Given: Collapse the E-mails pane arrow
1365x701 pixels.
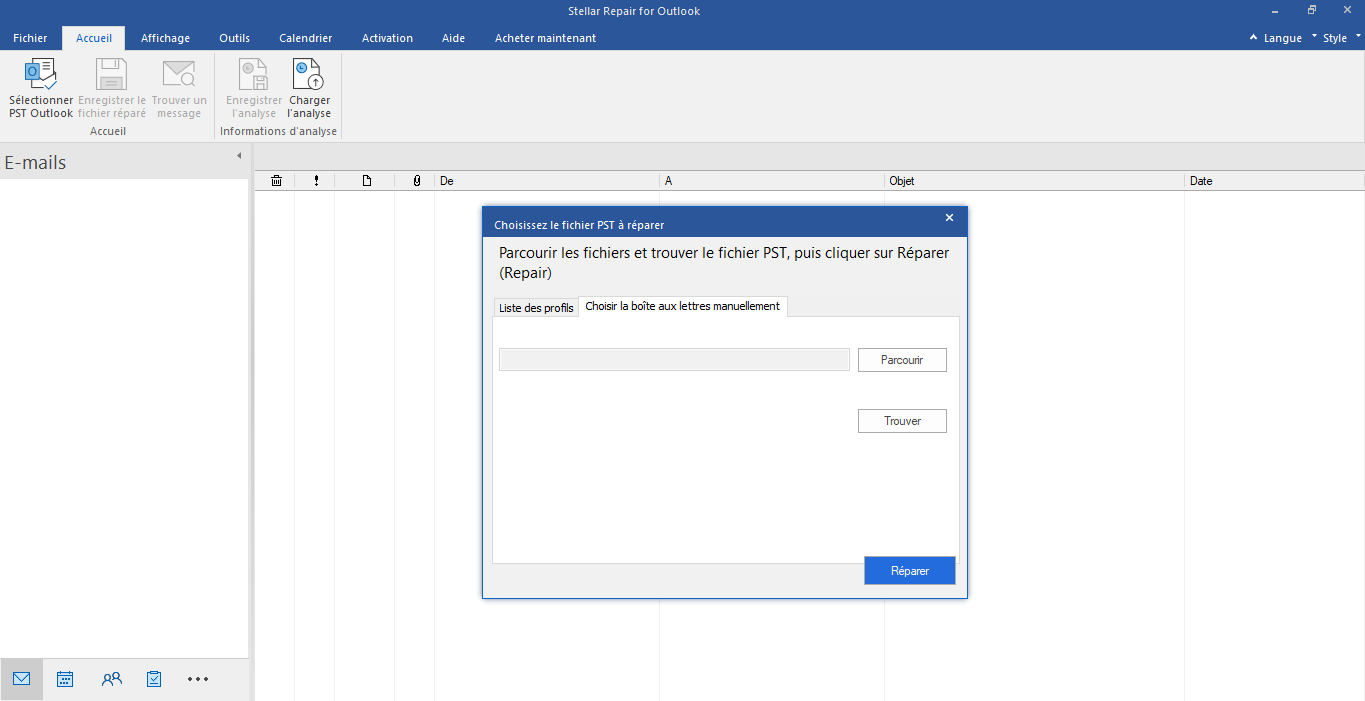Looking at the screenshot, I should [x=239, y=156].
